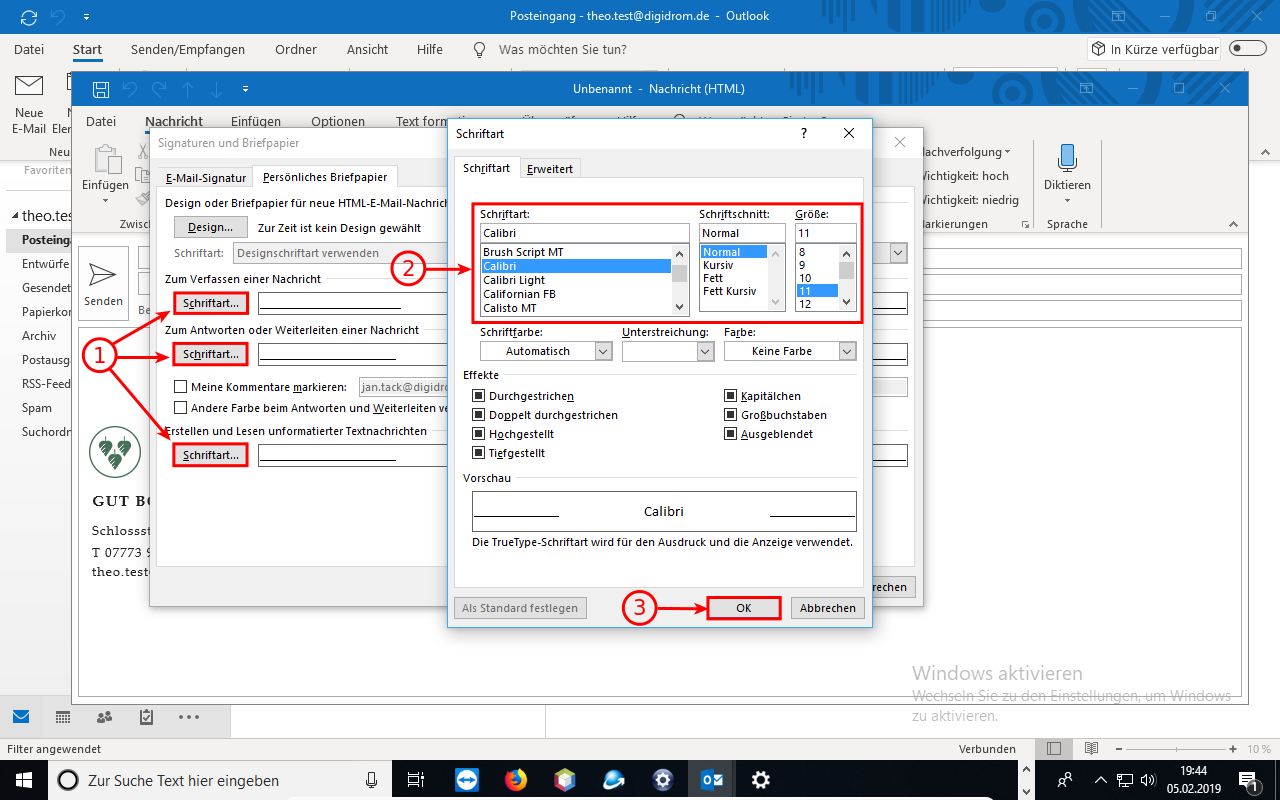
Task: Open TeamViewer from the taskbar
Action: coord(467,779)
